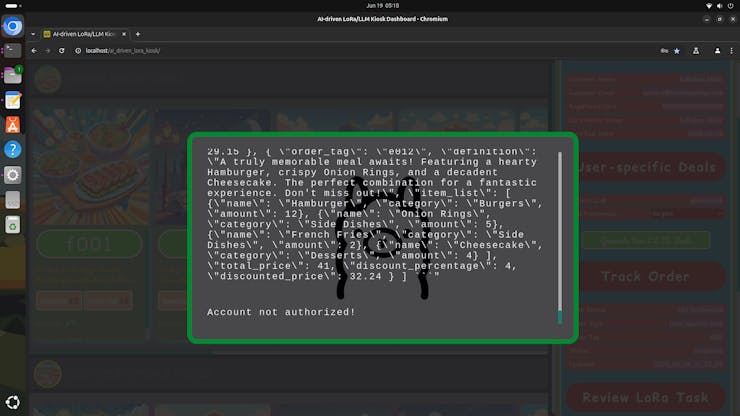Open Chromium browser in the dock
The image size is (740, 416).
[x=13, y=26]
